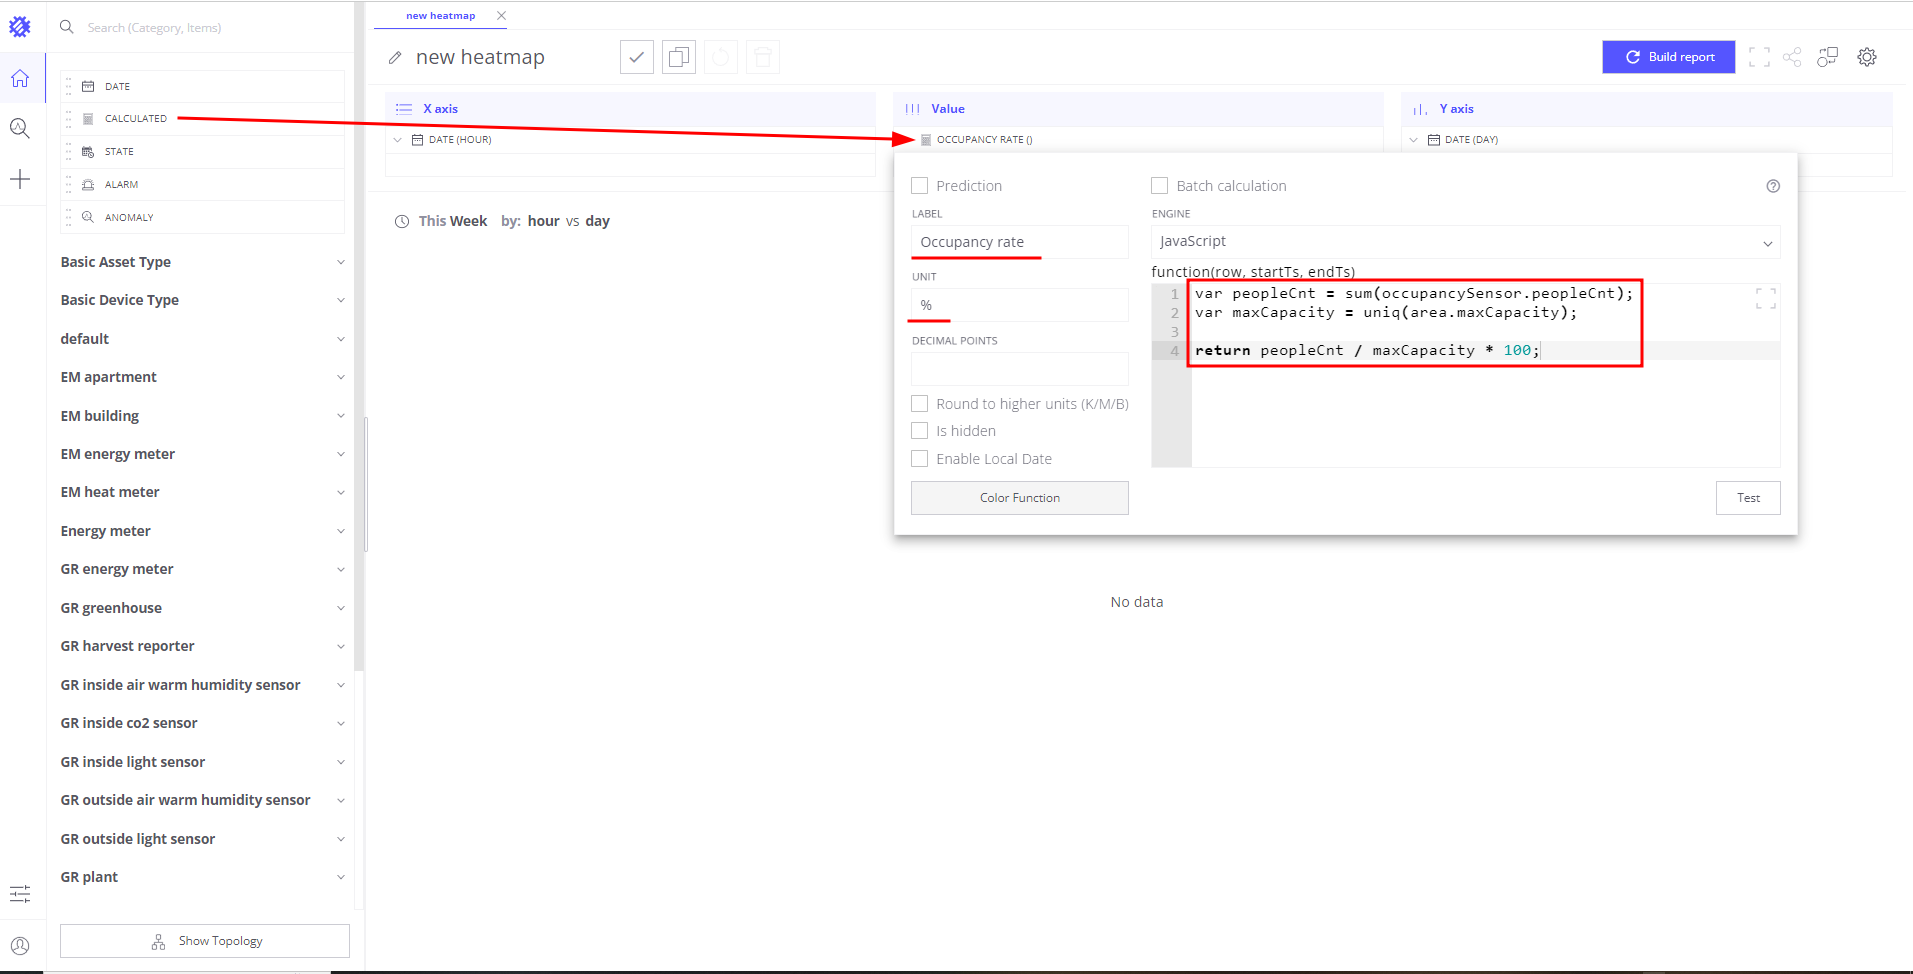Open the search/explore magnifier sidebar icon
Screen dimensions: 1913x974
[x=20, y=128]
